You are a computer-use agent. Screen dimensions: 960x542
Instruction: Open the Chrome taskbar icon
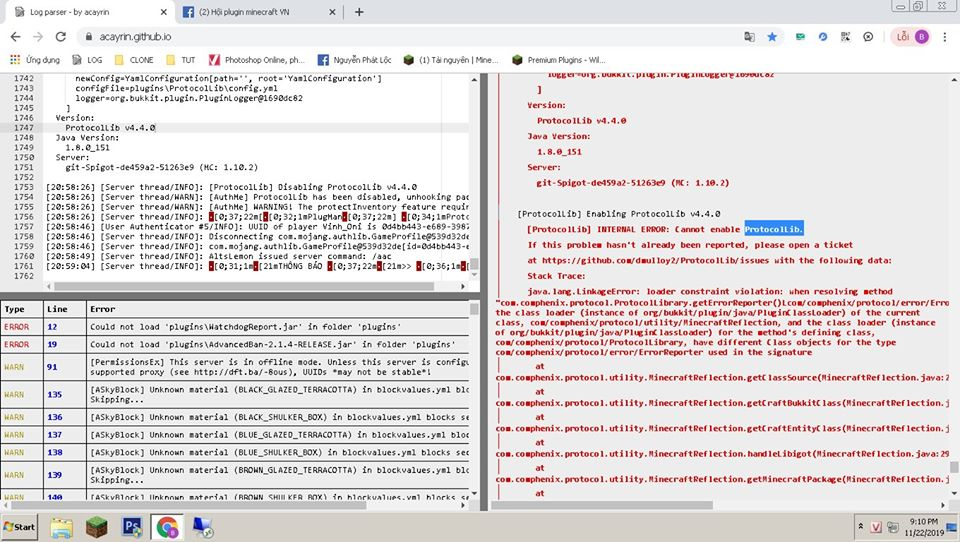(x=167, y=527)
